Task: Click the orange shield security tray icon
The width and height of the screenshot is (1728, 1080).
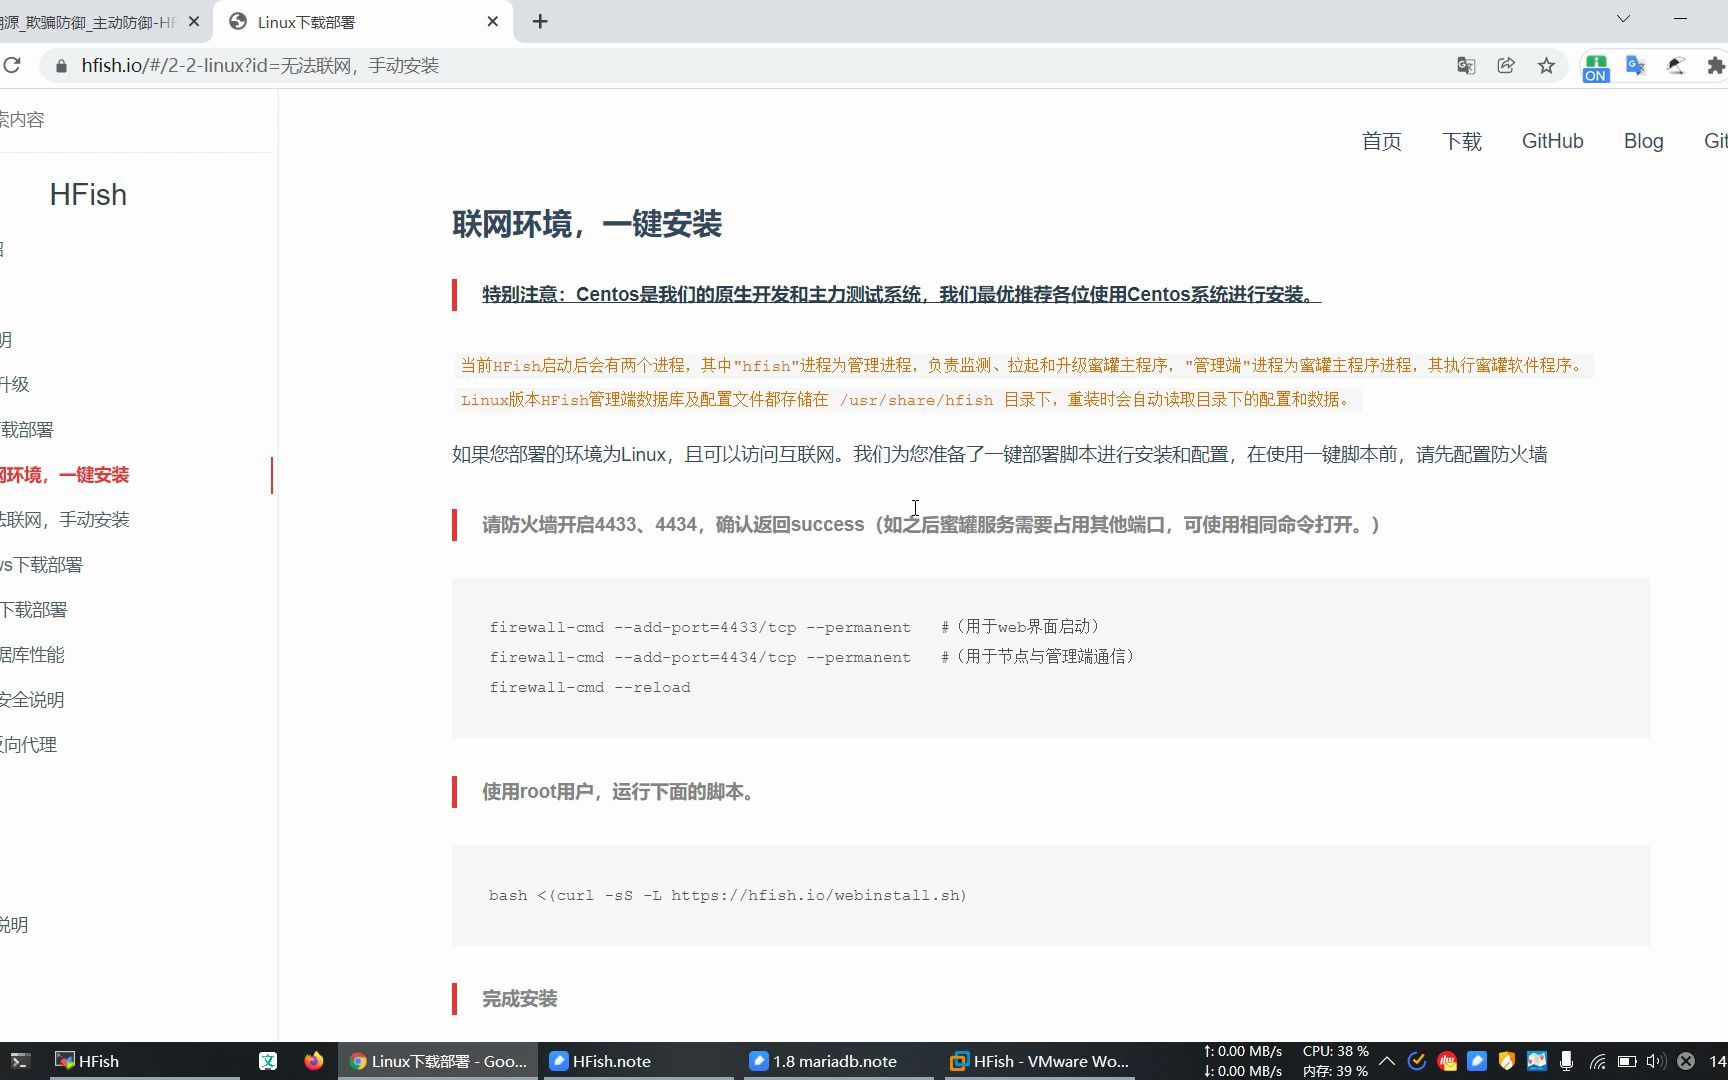Action: tap(1507, 1061)
